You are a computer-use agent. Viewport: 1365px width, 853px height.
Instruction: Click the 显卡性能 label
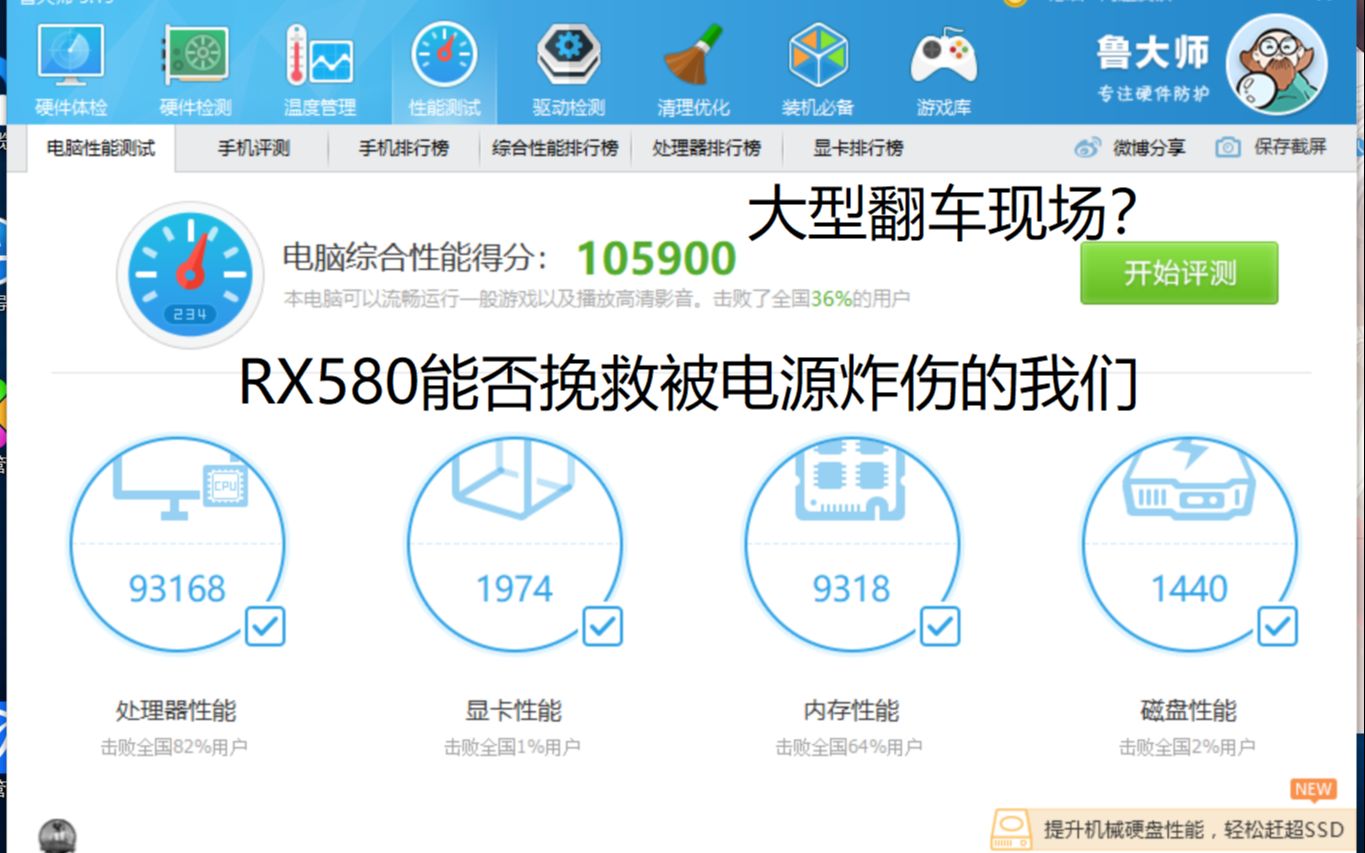point(513,711)
